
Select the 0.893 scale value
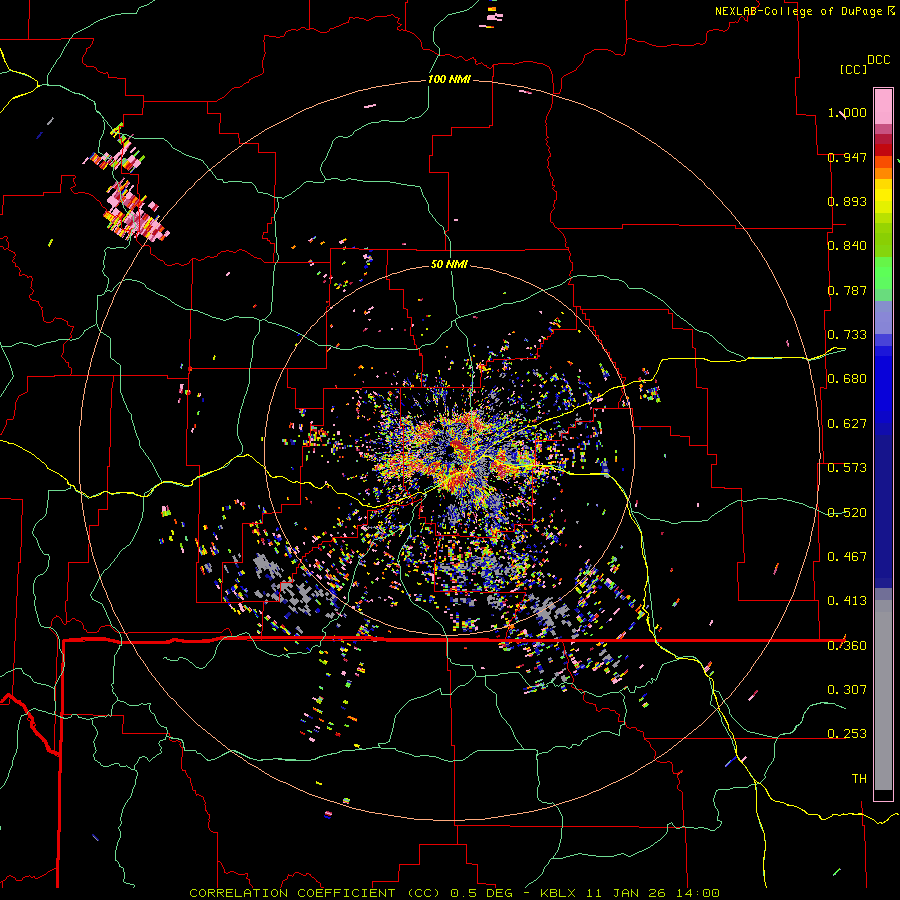pyautogui.click(x=847, y=201)
